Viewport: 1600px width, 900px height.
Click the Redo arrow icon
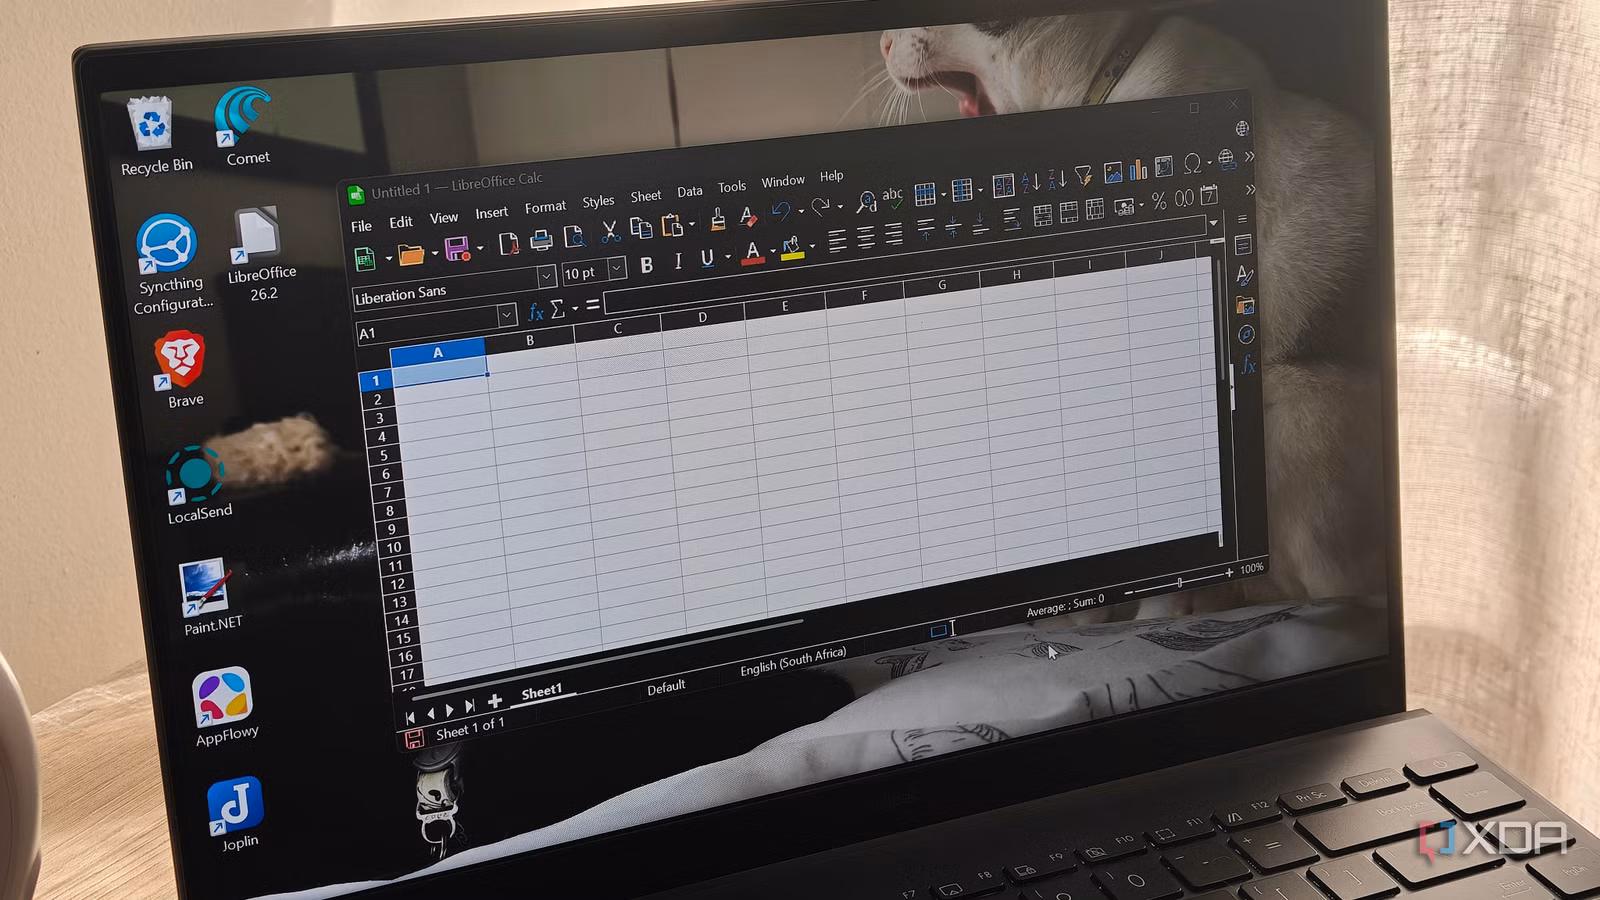click(x=820, y=206)
